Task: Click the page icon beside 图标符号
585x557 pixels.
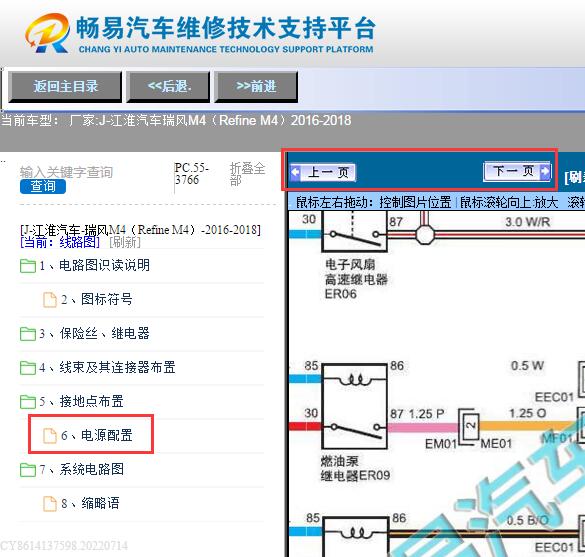Action: pyautogui.click(x=50, y=300)
